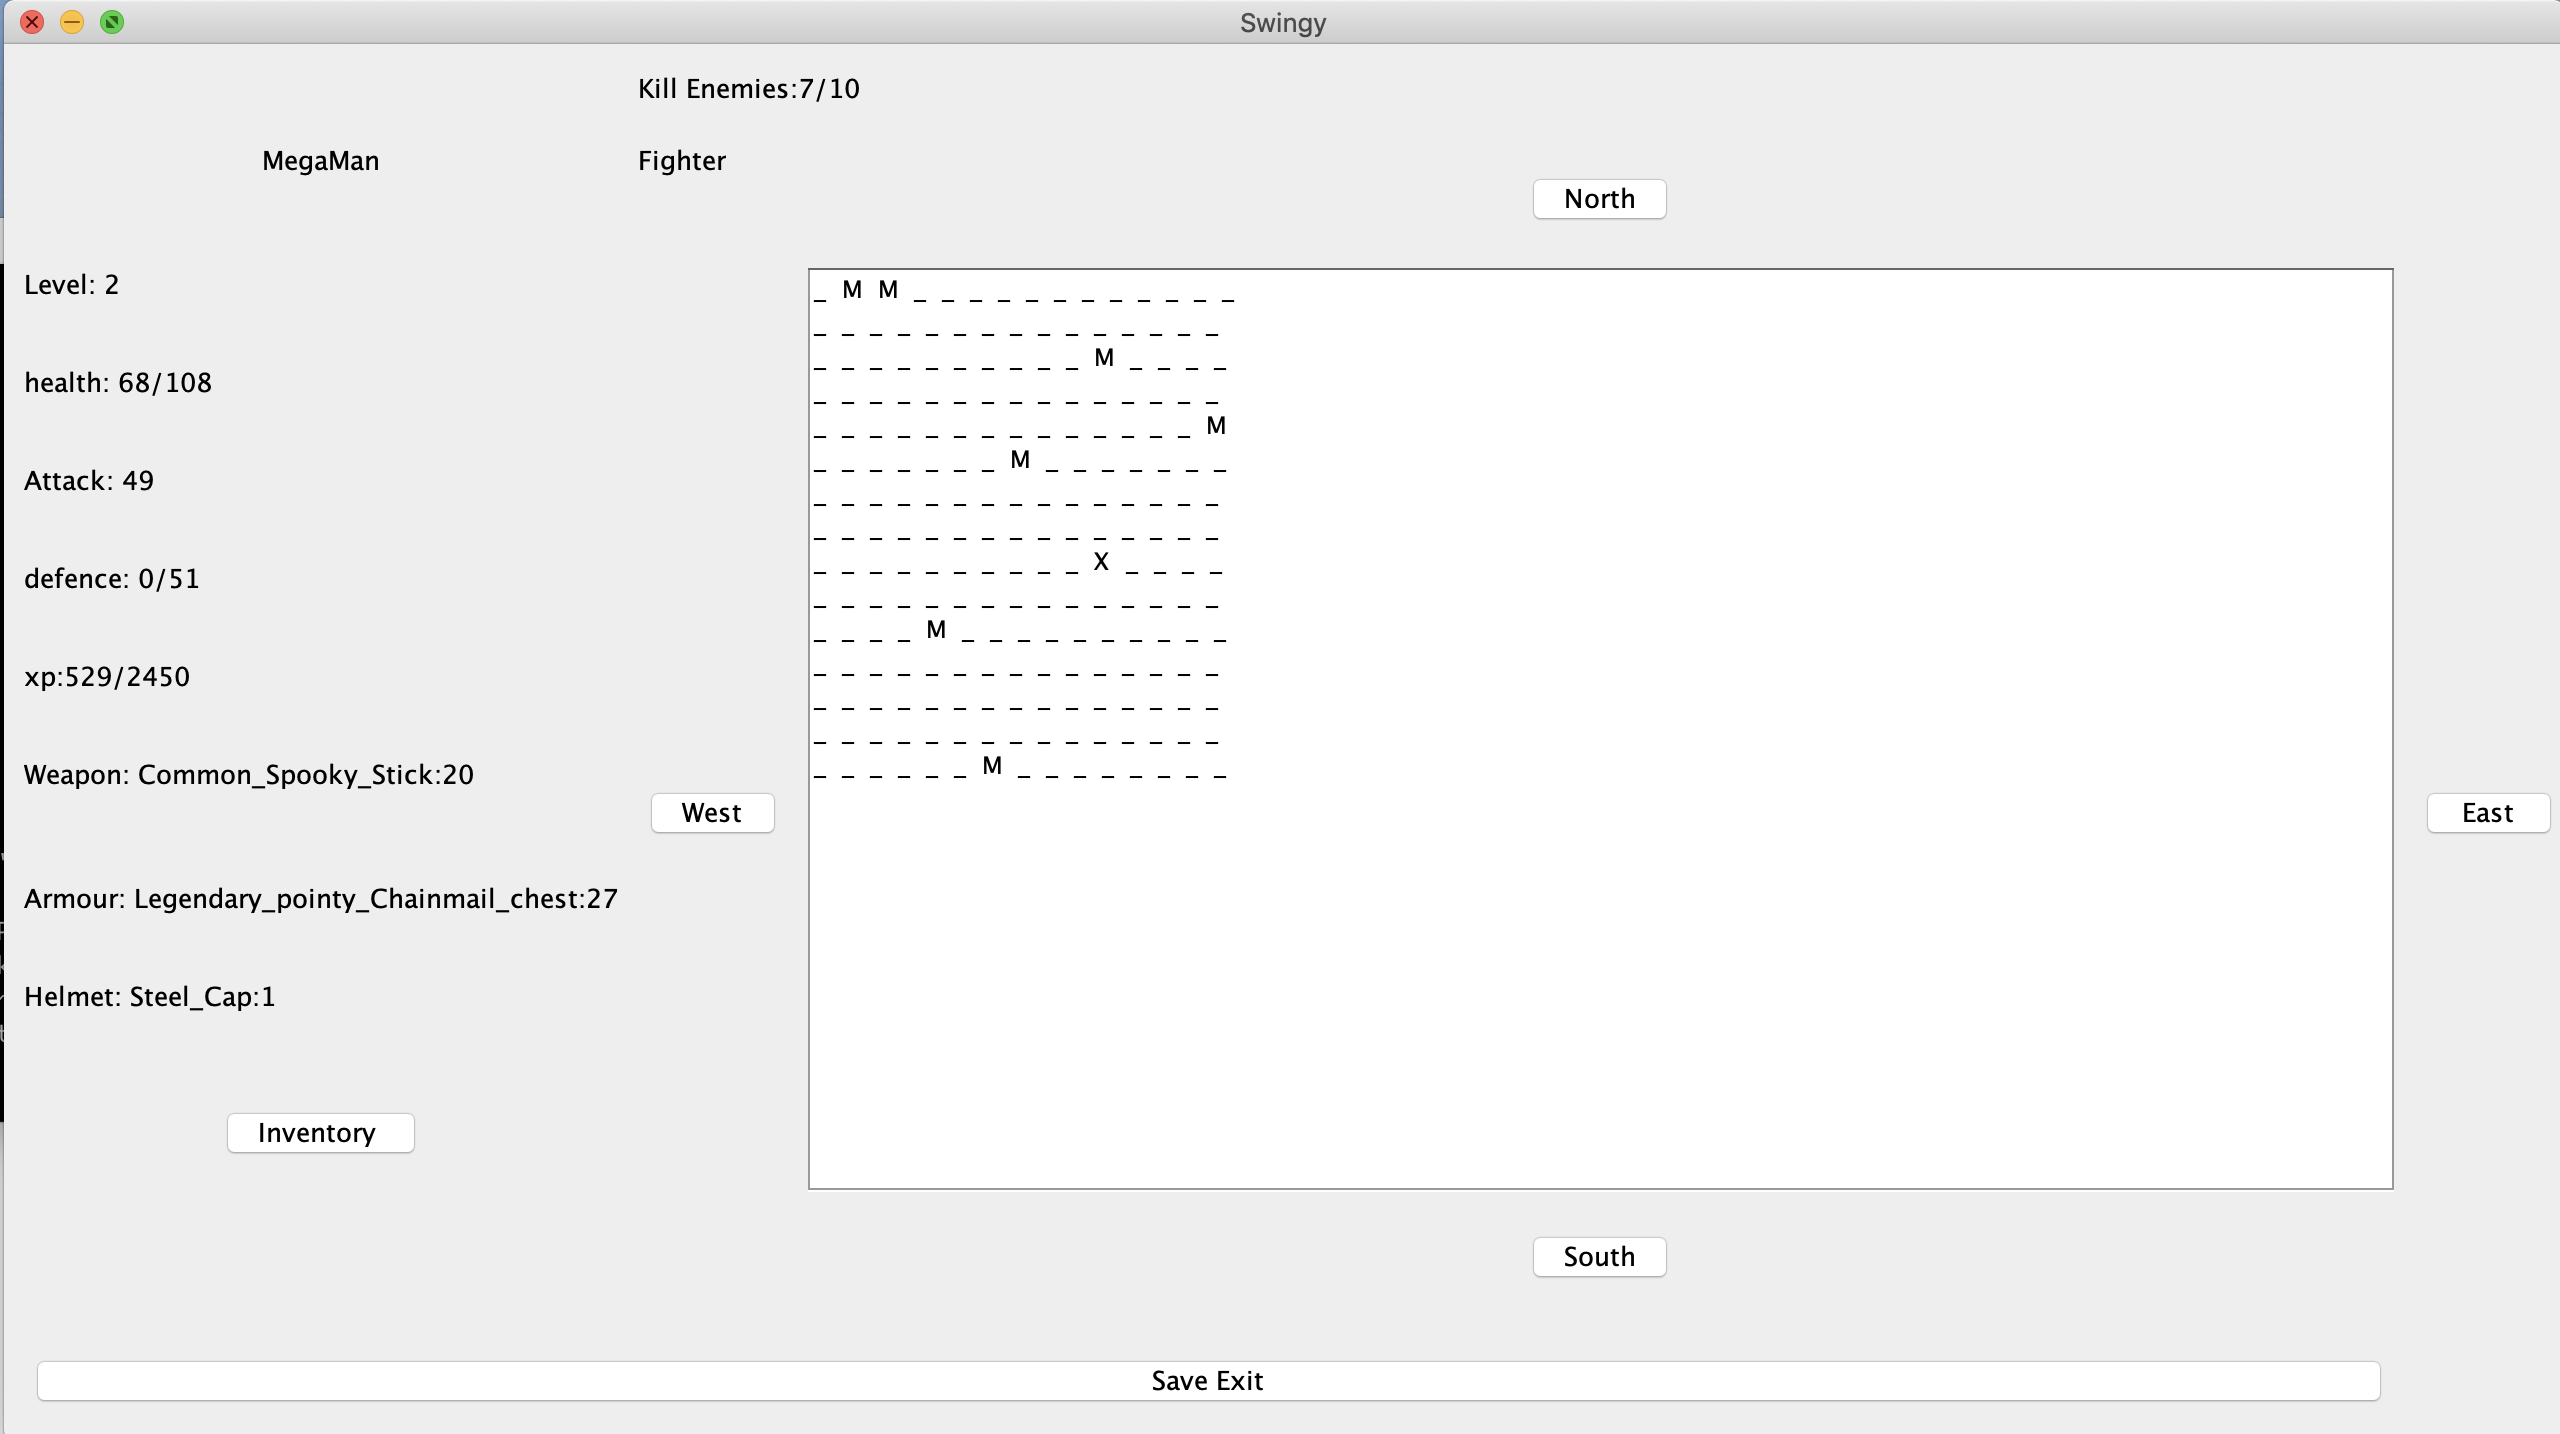Move the hero South
Screen dimensions: 2560x1434
pos(1599,1257)
